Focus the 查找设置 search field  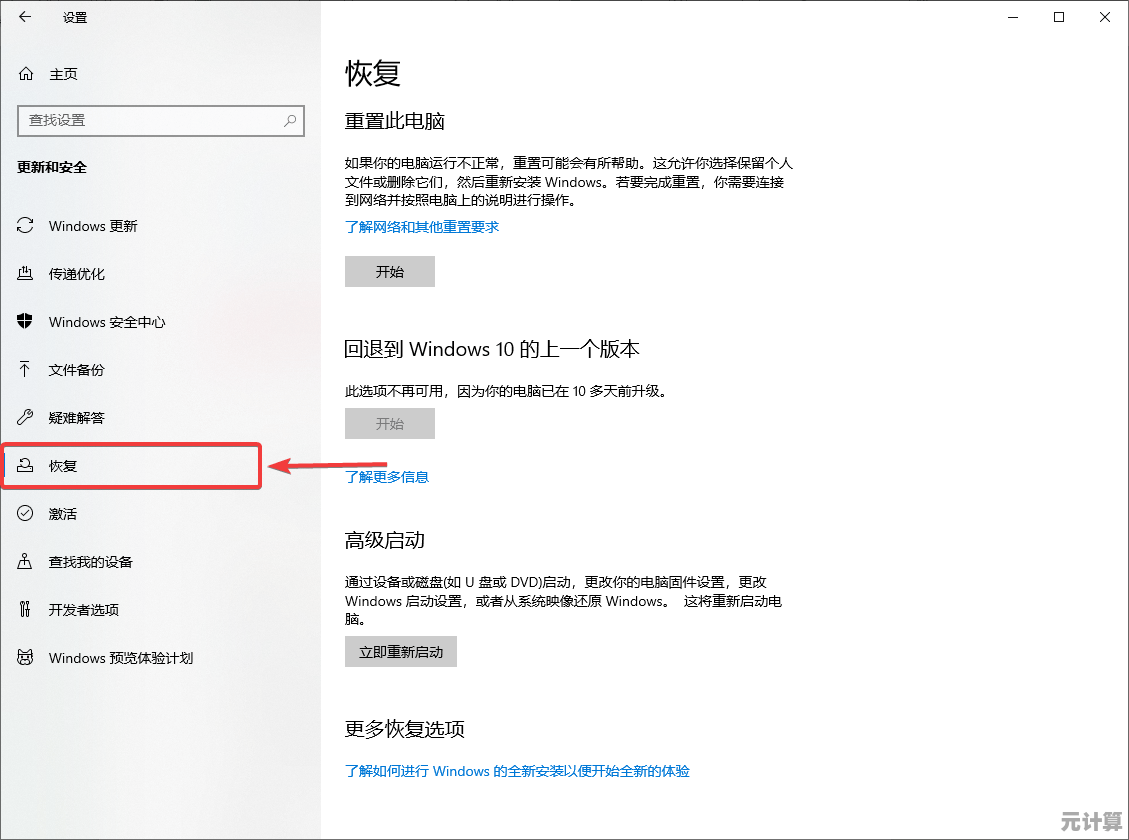(x=161, y=120)
